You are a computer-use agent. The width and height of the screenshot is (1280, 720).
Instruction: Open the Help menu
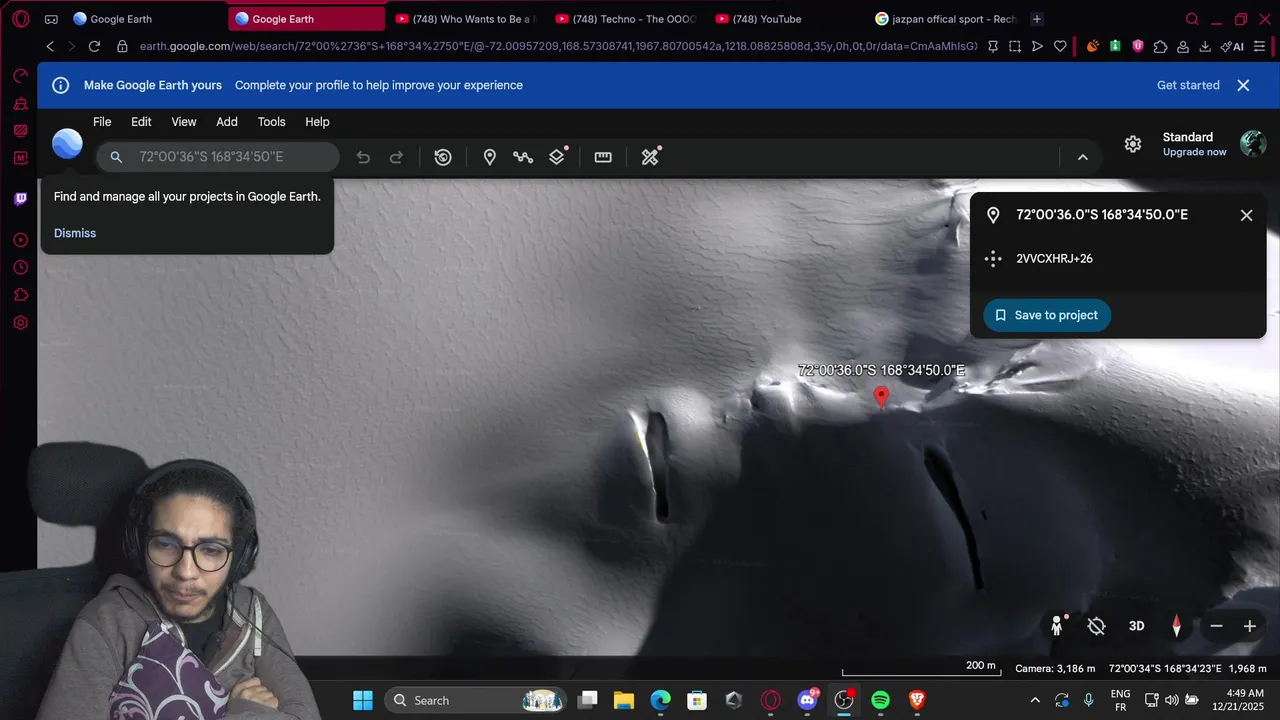pyautogui.click(x=317, y=122)
